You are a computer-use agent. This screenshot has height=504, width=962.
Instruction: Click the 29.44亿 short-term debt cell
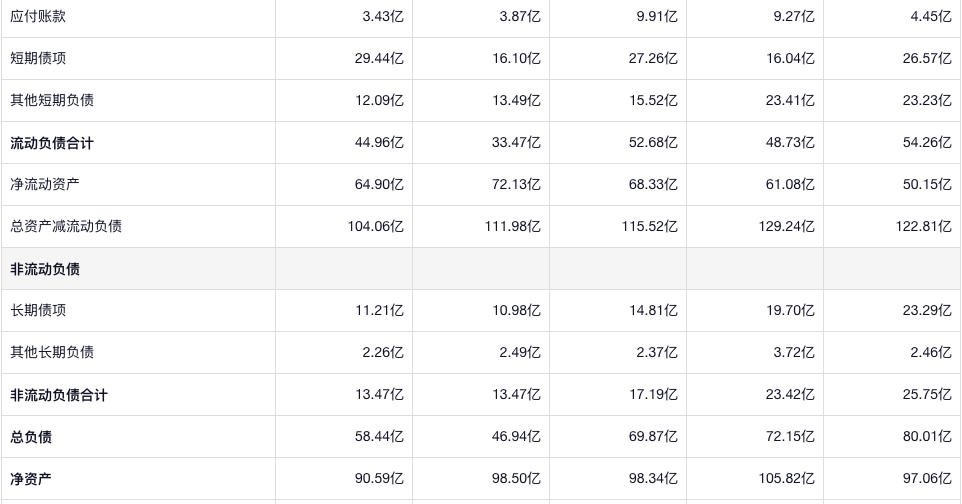379,59
